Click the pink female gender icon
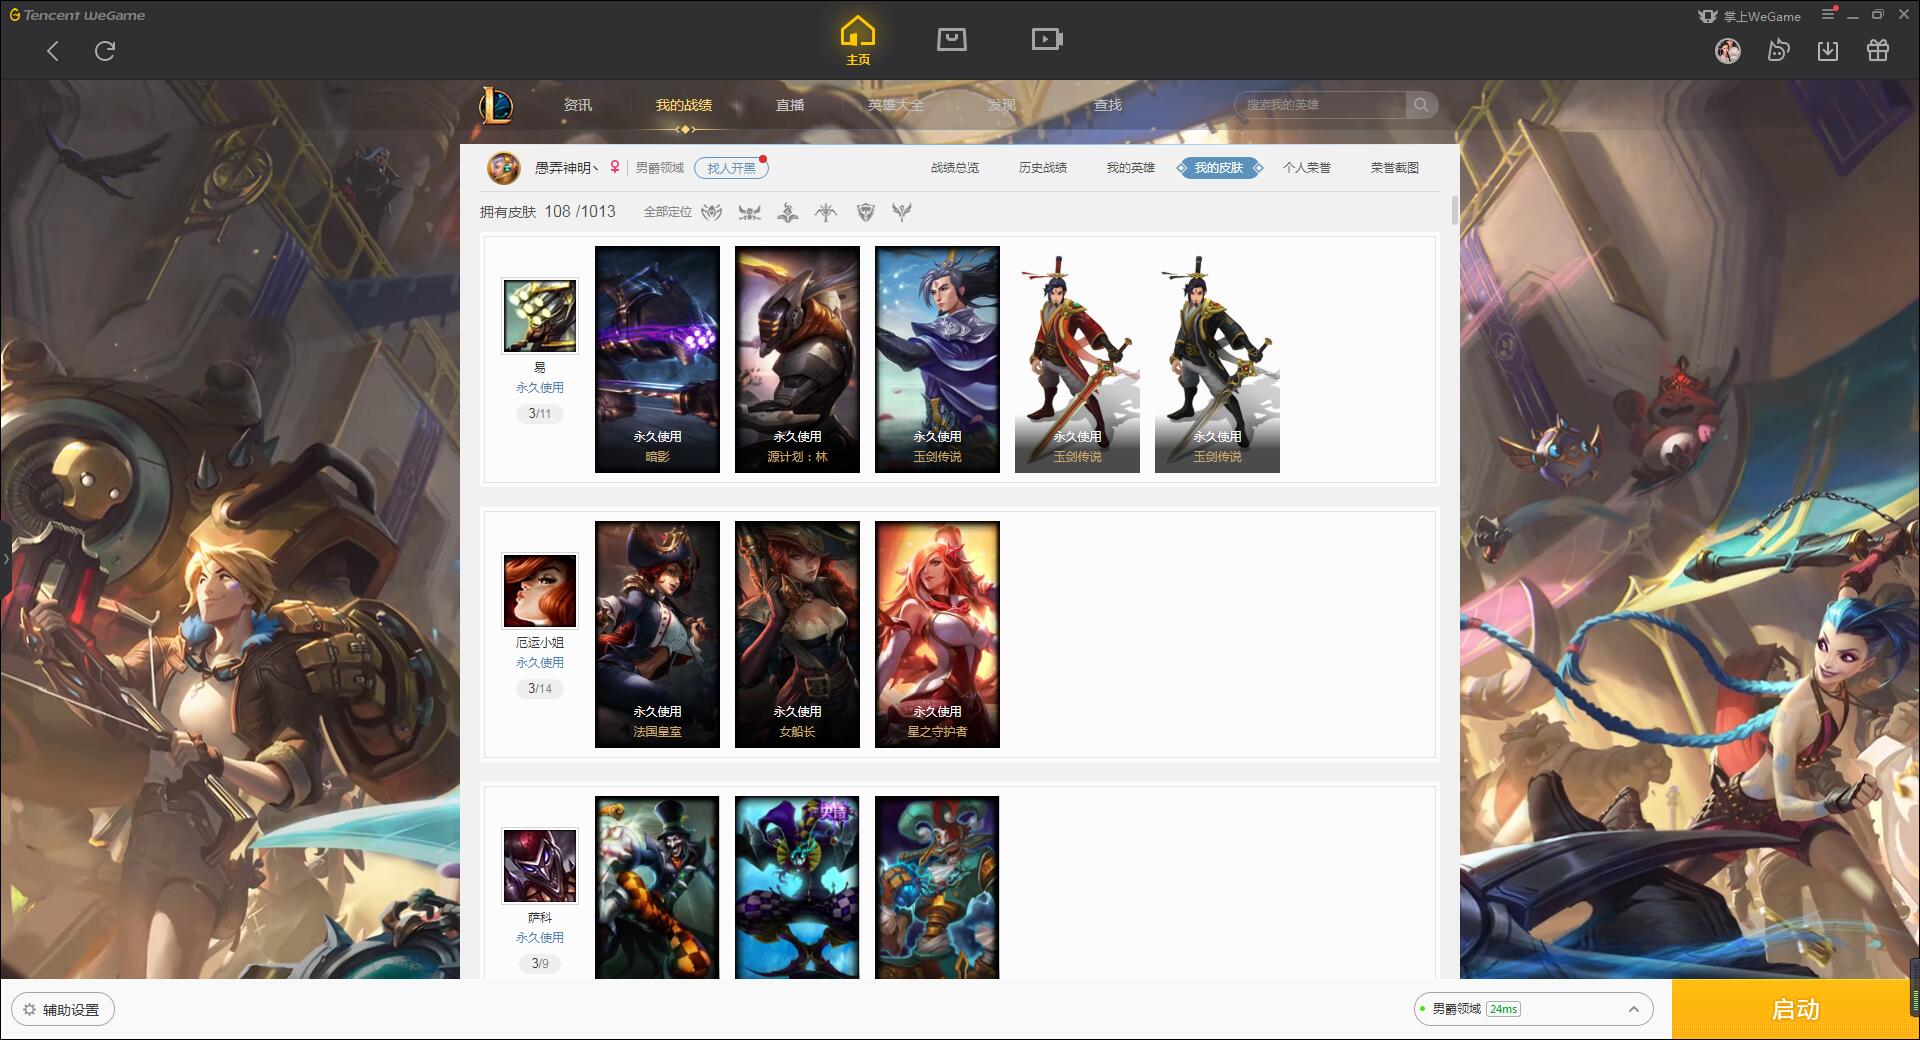The image size is (1920, 1040). point(615,168)
